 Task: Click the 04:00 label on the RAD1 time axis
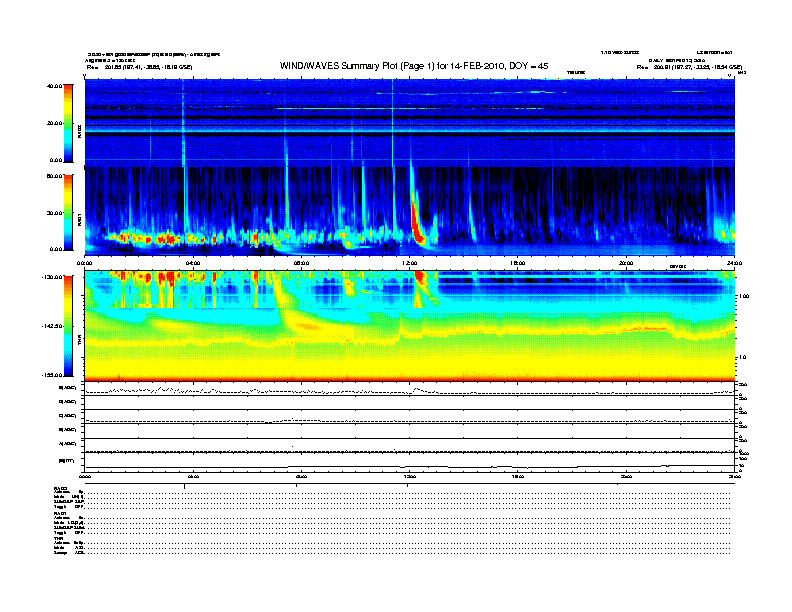click(x=193, y=262)
